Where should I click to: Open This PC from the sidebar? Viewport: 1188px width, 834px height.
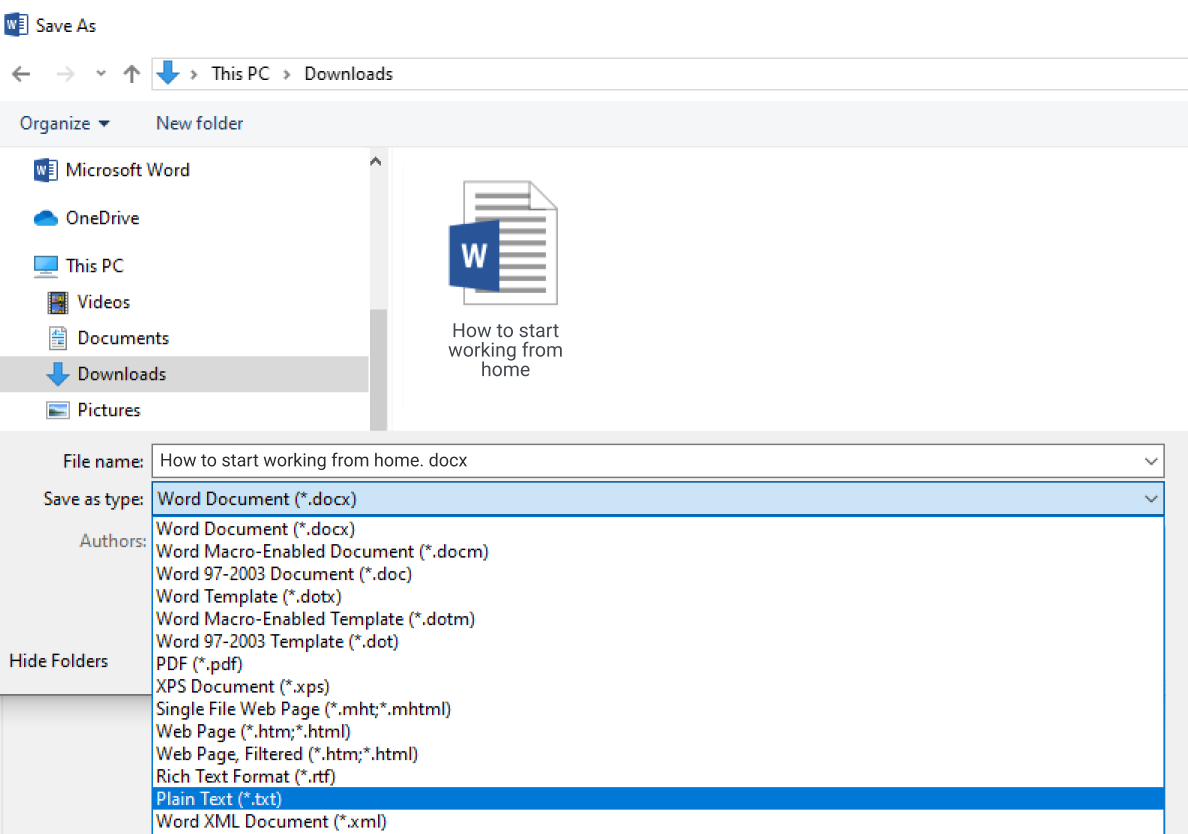(x=46, y=265)
